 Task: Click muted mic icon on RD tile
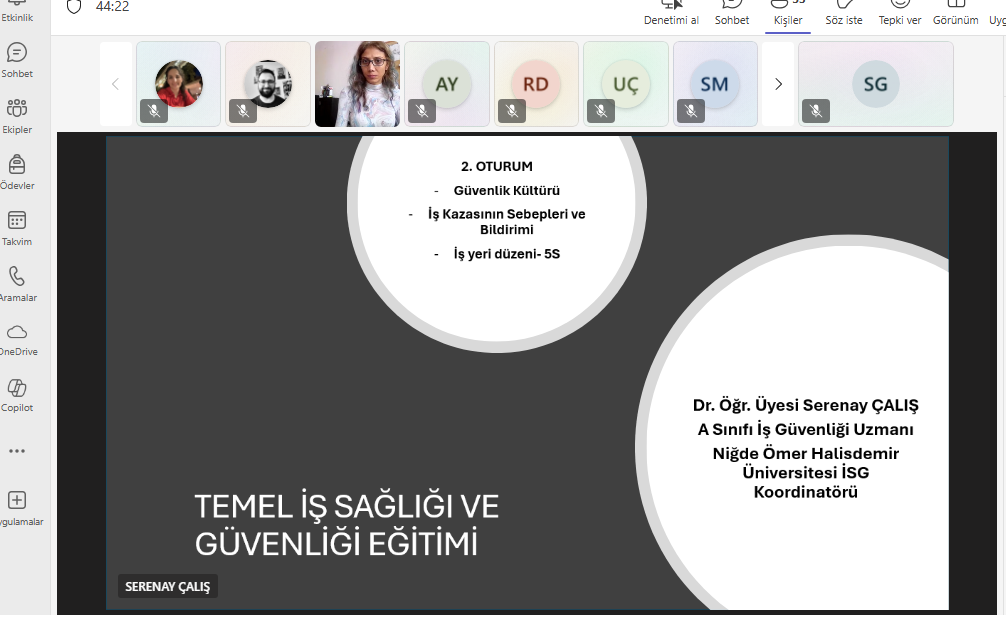pos(512,111)
